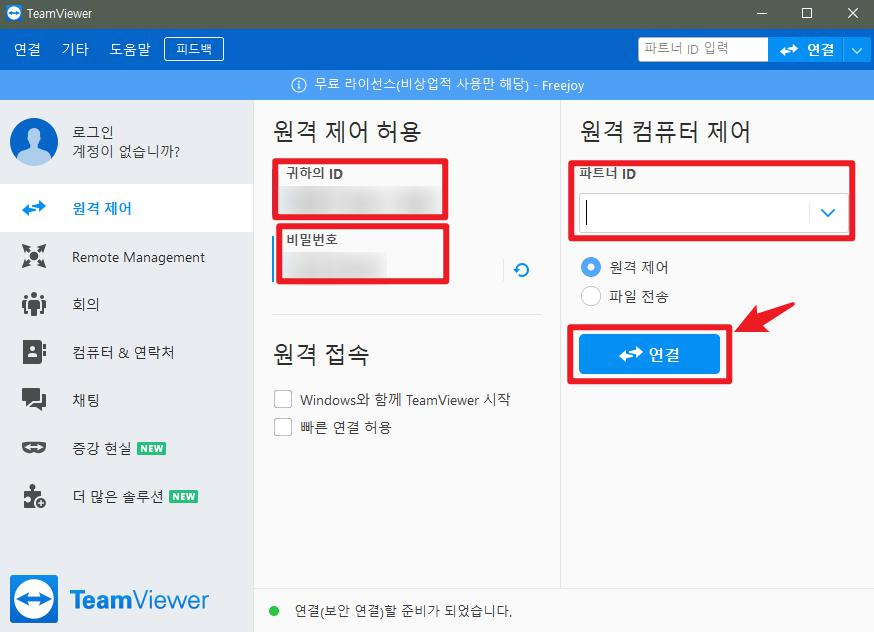The image size is (874, 632).
Task: Enable 빠른 연결 허용 checkbox
Action: [x=283, y=427]
